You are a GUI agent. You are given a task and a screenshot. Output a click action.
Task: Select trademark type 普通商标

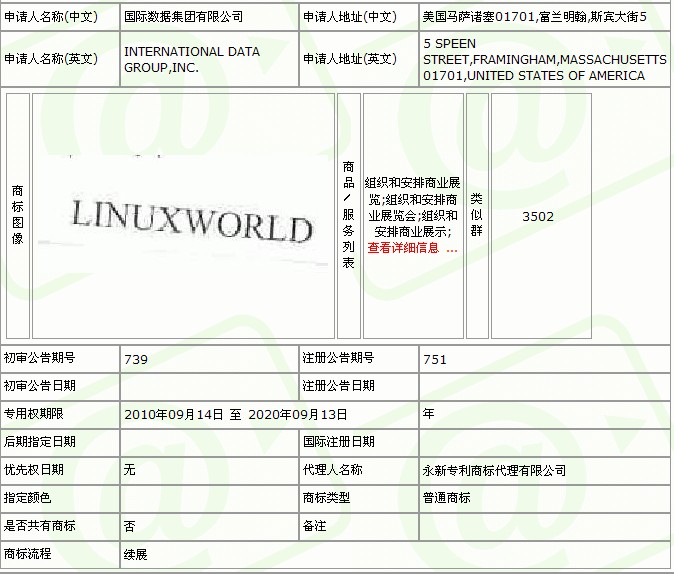coord(447,498)
